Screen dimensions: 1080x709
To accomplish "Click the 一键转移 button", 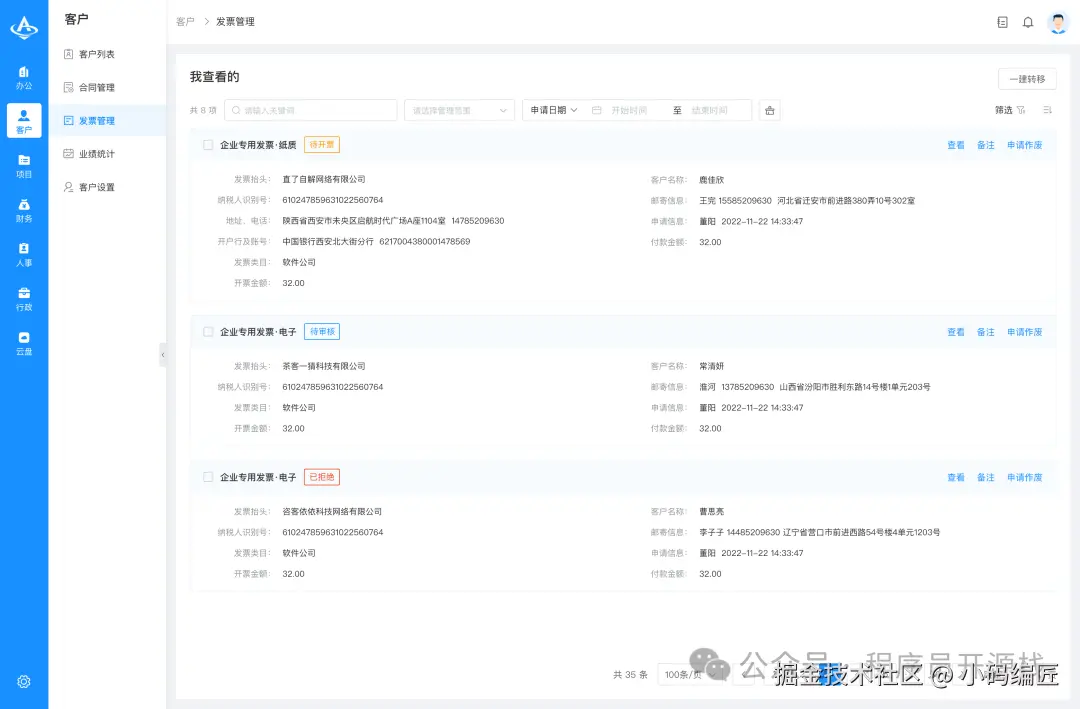I will click(x=1027, y=79).
